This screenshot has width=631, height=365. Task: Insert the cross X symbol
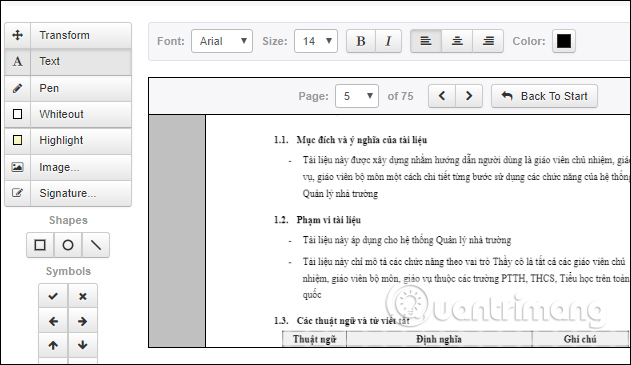pos(83,296)
